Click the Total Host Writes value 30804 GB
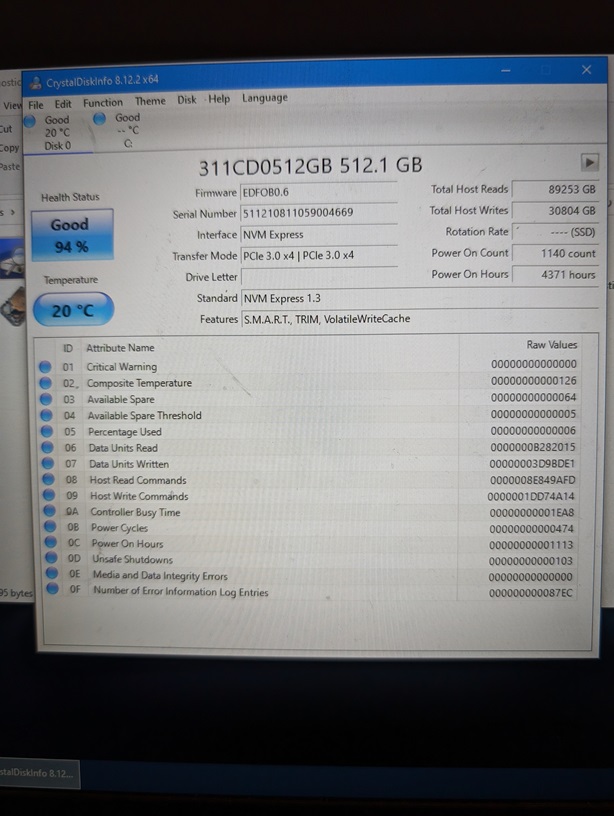614x816 pixels. (x=555, y=211)
